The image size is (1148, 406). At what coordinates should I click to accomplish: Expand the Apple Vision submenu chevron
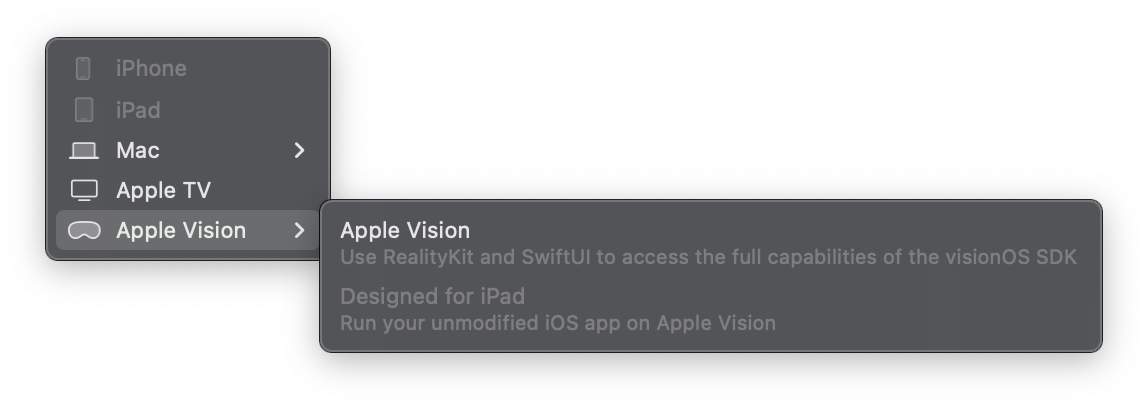(x=299, y=230)
